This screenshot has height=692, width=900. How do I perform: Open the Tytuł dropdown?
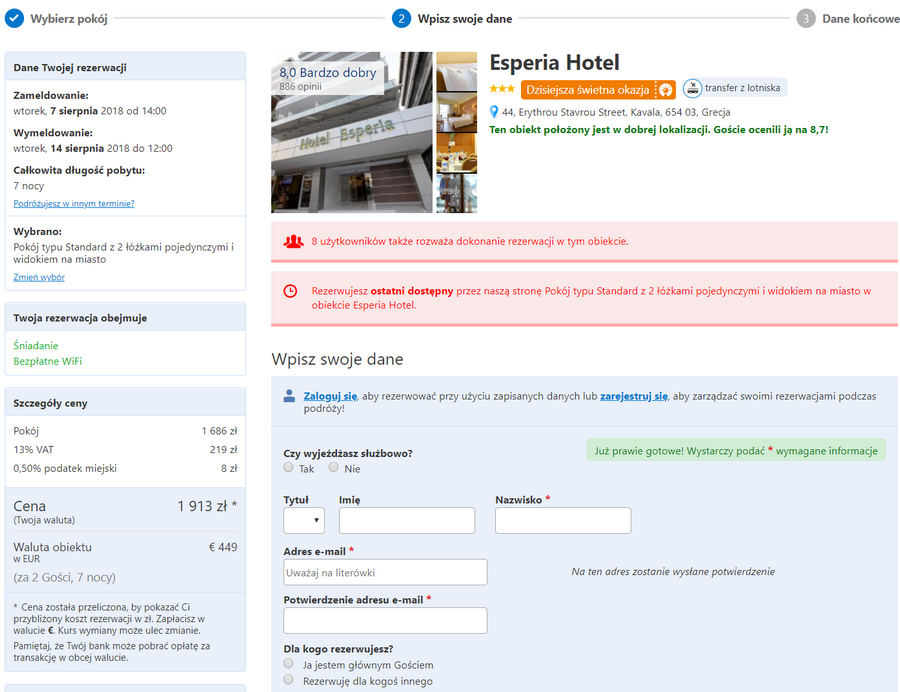click(304, 520)
